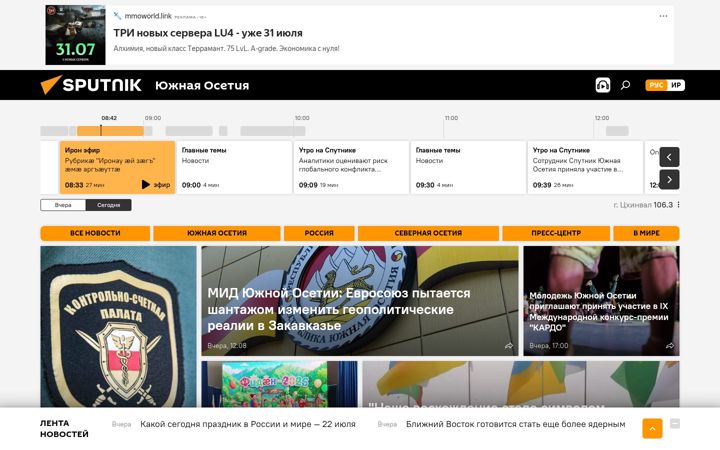Select the 09:00 Главные темы program card
Viewport: 720px width, 450px height.
(x=234, y=167)
